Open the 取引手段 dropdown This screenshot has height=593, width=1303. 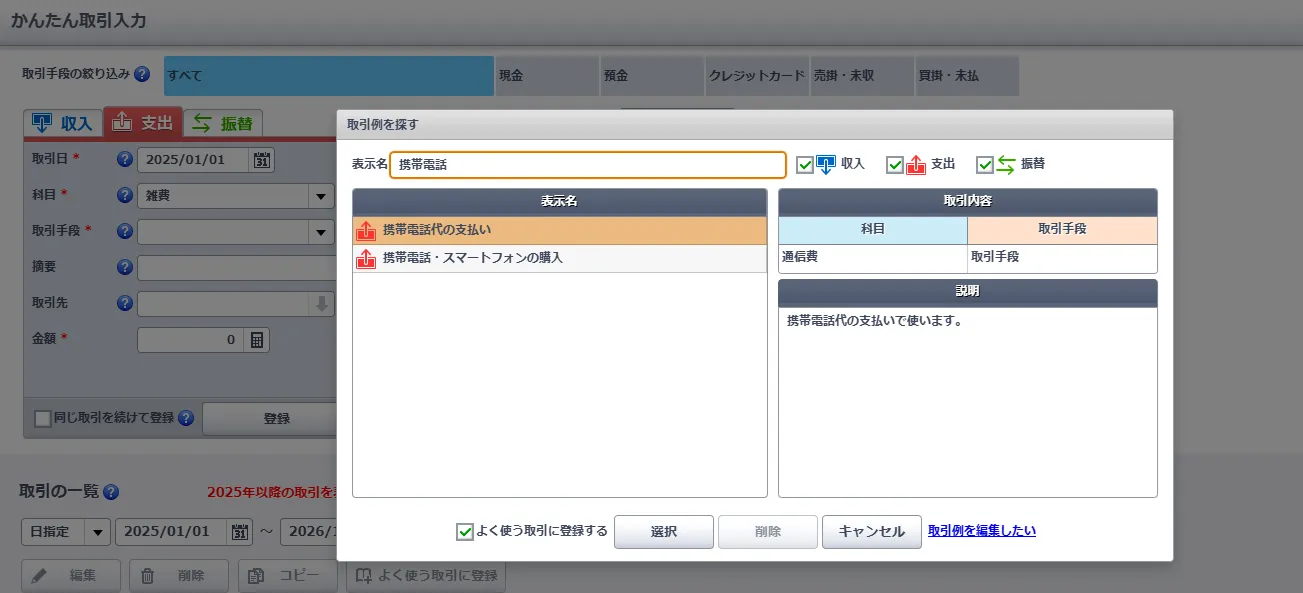[x=320, y=230]
